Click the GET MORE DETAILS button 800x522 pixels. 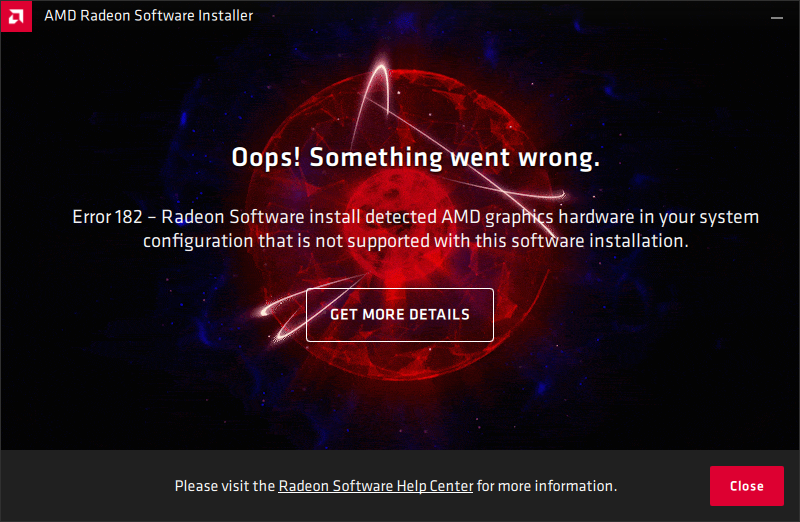pyautogui.click(x=399, y=315)
